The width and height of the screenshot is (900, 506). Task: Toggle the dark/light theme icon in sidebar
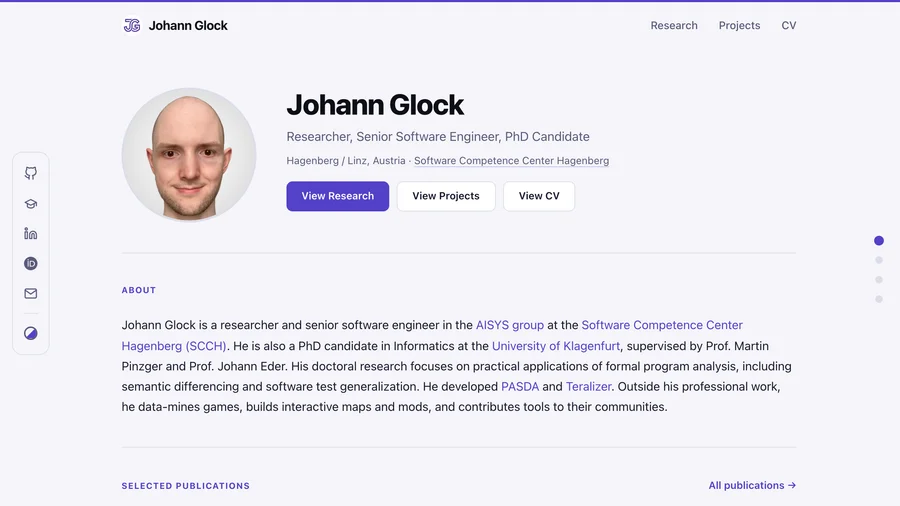31,333
